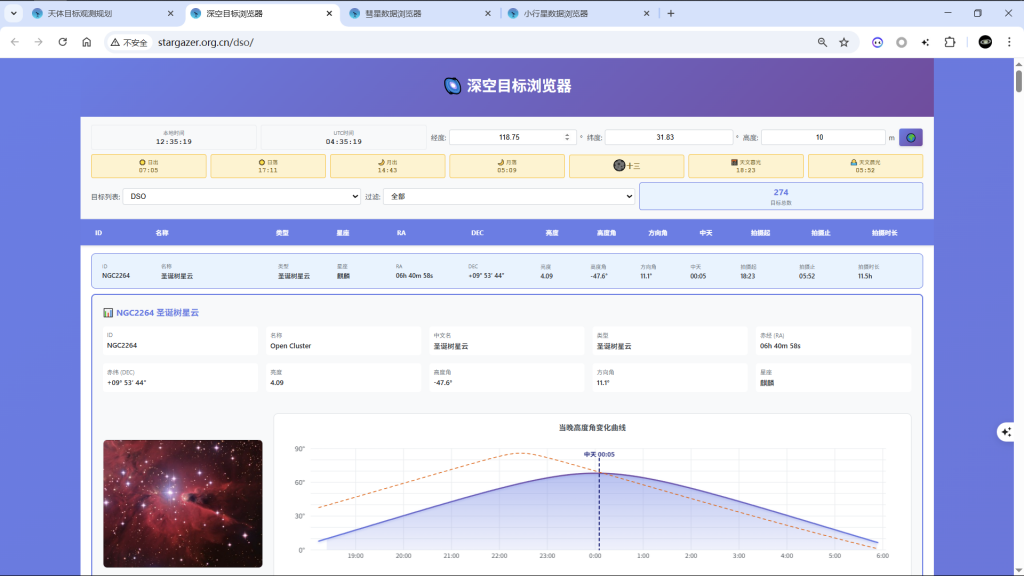The height and width of the screenshot is (576, 1024).
Task: Expand the 过滤 全部 filter dropdown
Action: click(x=509, y=197)
